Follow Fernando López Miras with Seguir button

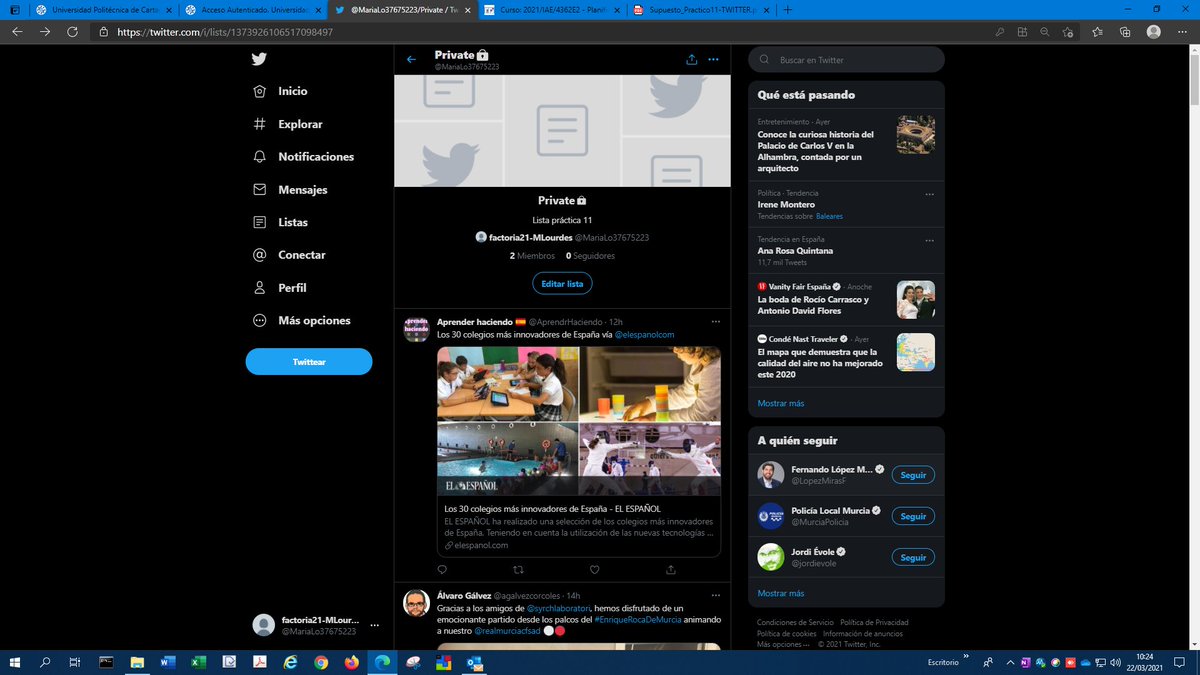click(x=913, y=475)
